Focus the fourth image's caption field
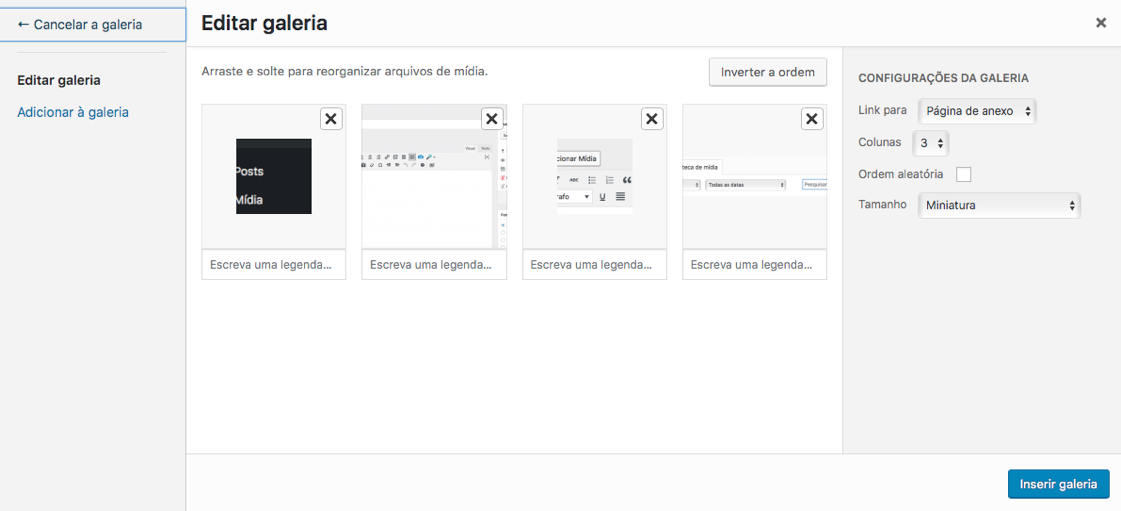The image size is (1121, 511). point(754,265)
